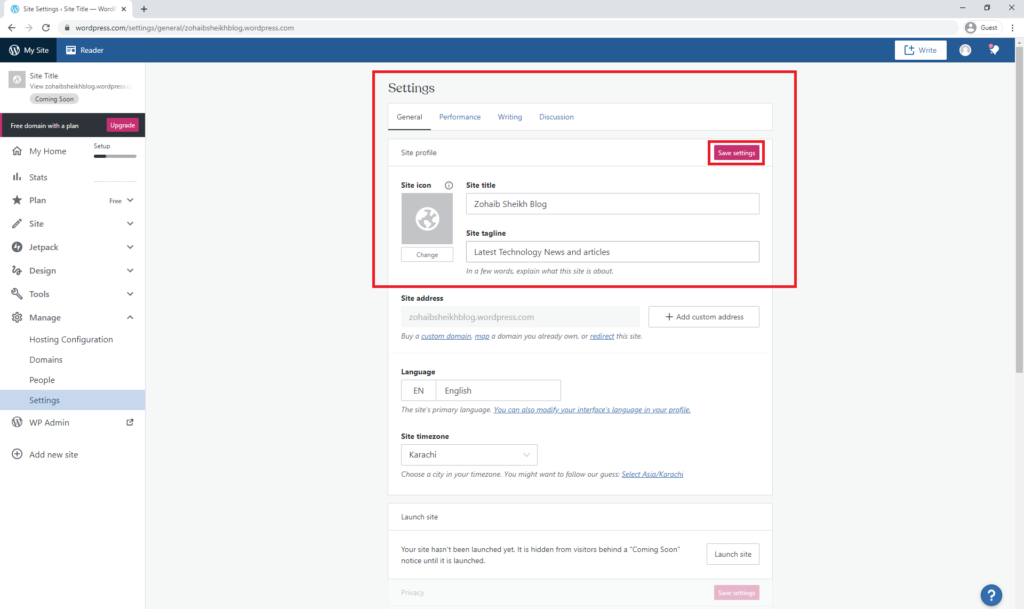
Task: Click the Site tagline input field
Action: [x=613, y=252]
